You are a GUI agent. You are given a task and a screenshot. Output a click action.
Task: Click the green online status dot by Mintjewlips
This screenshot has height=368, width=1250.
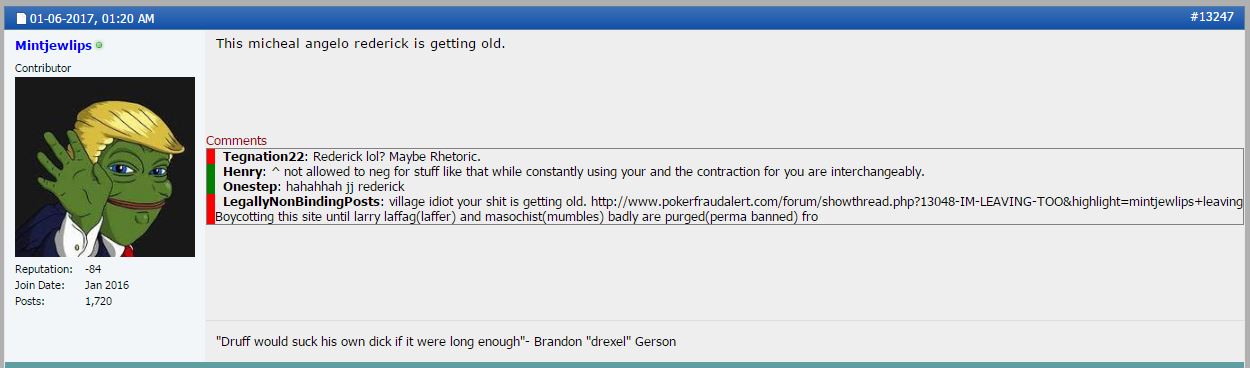(x=99, y=46)
